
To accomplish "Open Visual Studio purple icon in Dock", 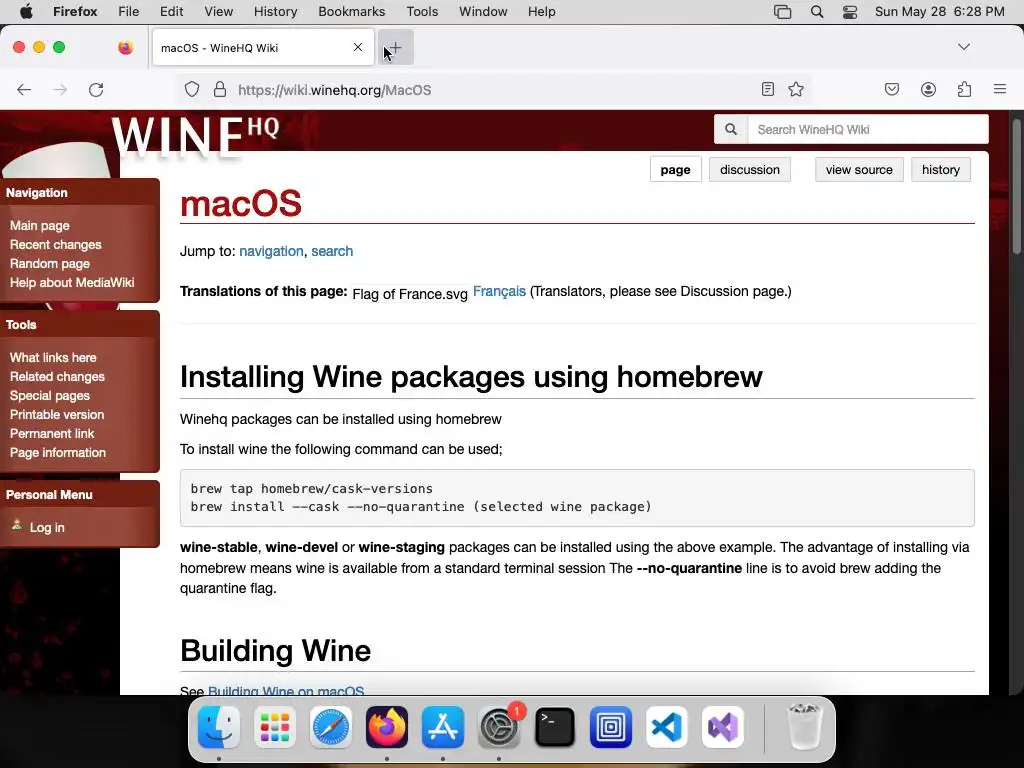I will tap(723, 727).
